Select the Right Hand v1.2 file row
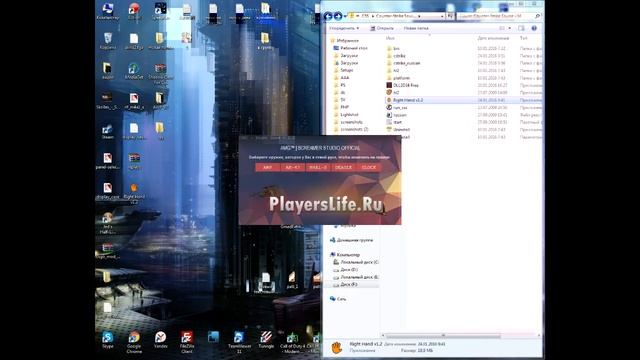This screenshot has height=360, width=640. [x=463, y=100]
